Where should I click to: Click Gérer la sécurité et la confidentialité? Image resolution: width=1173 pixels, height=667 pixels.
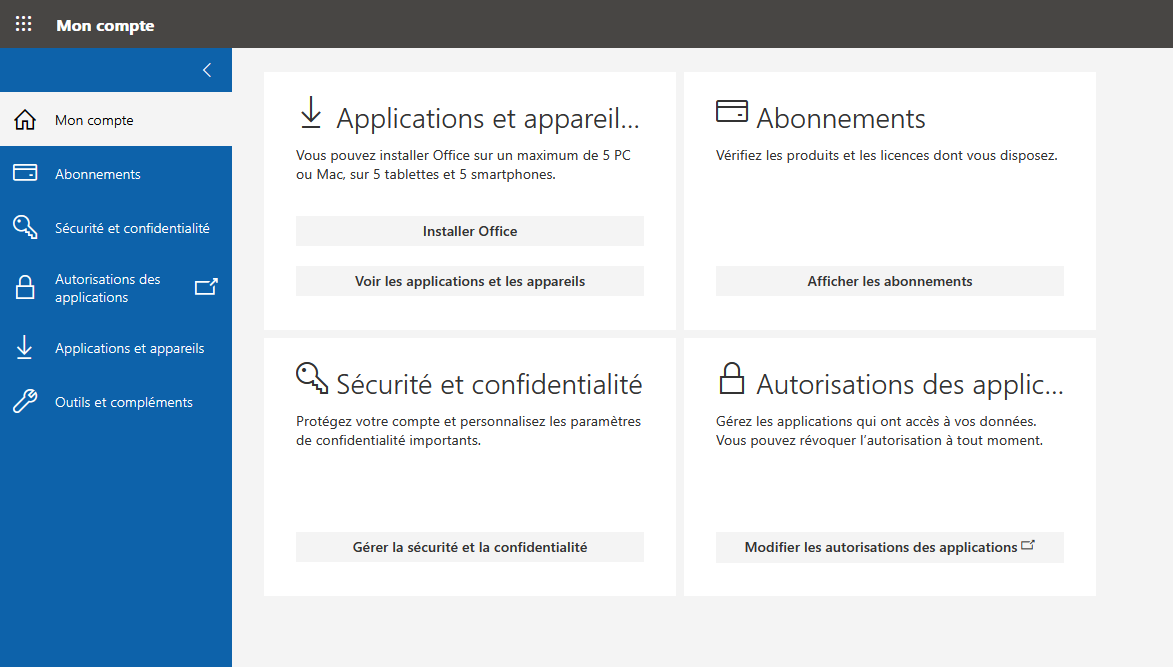point(470,547)
